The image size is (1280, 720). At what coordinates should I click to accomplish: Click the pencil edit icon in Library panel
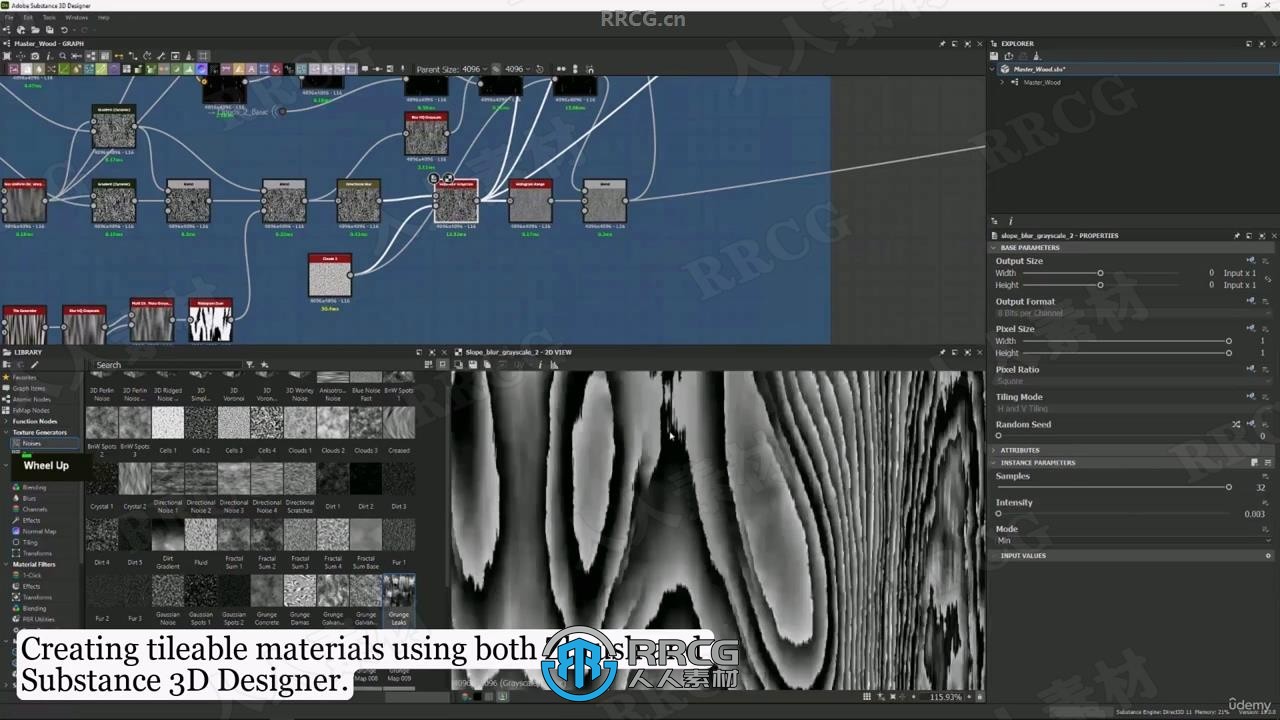pos(34,365)
